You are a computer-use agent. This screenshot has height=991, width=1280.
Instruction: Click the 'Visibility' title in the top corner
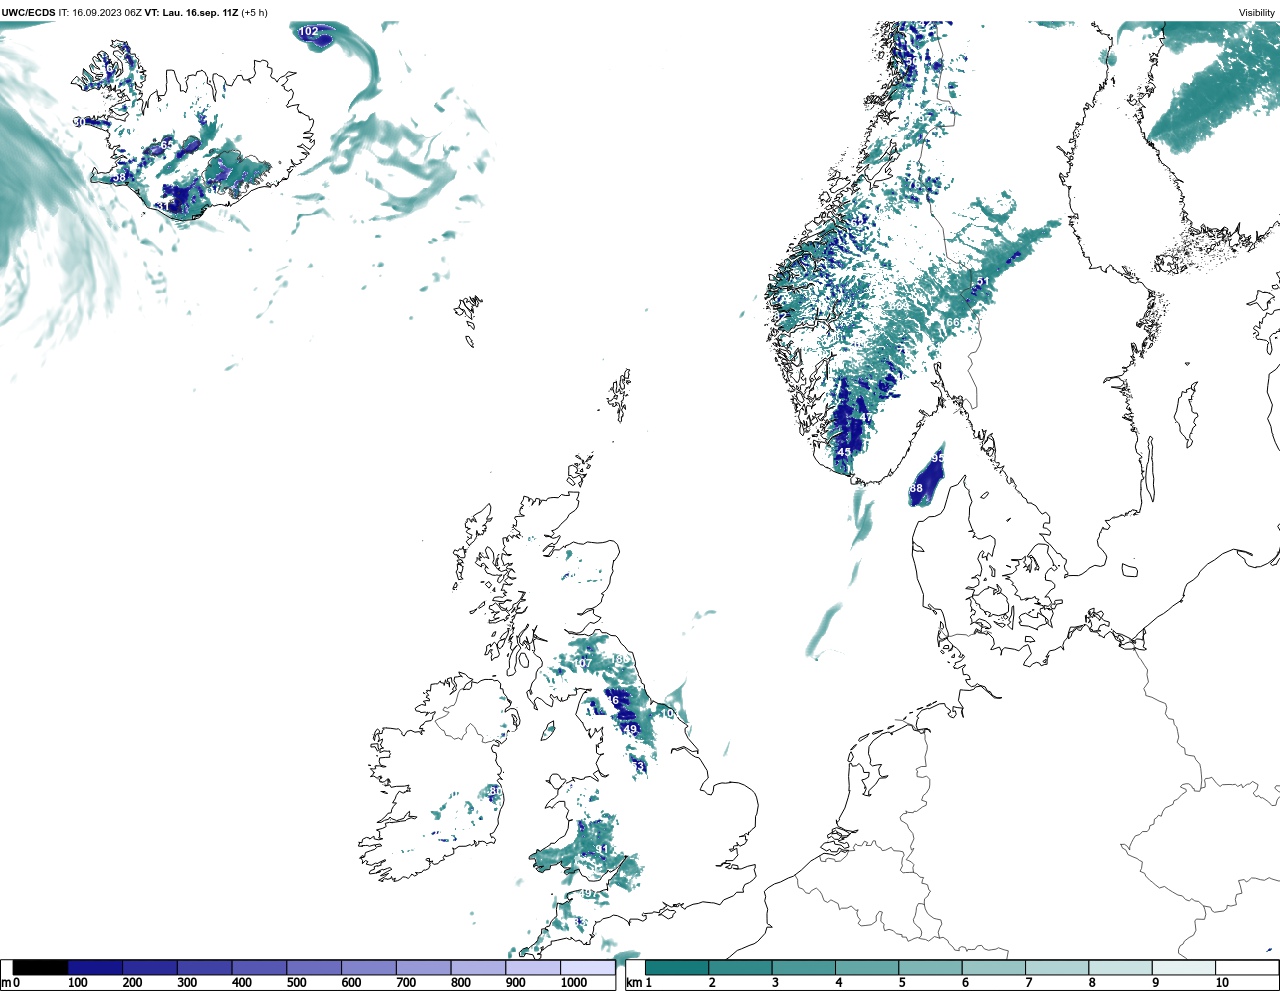[1257, 13]
